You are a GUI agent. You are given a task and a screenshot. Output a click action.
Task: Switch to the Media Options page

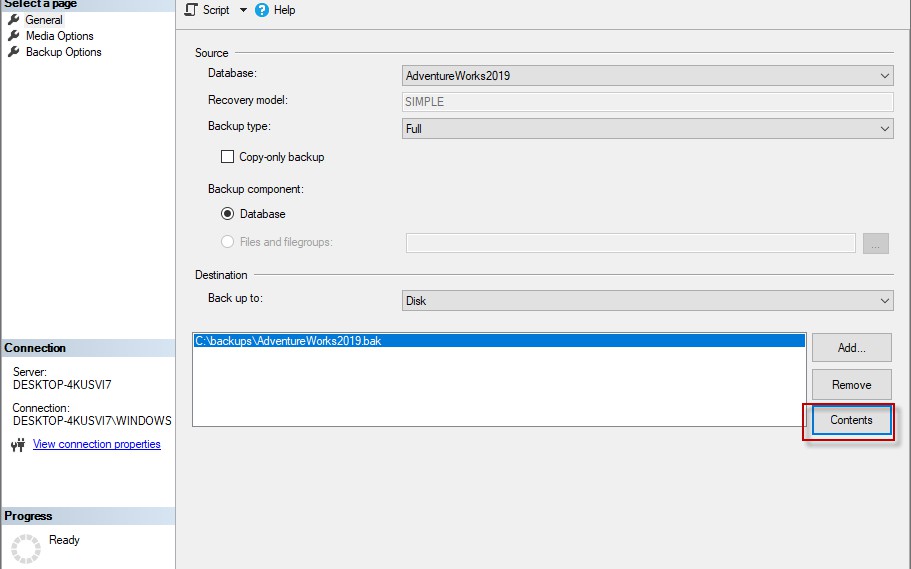coord(59,36)
